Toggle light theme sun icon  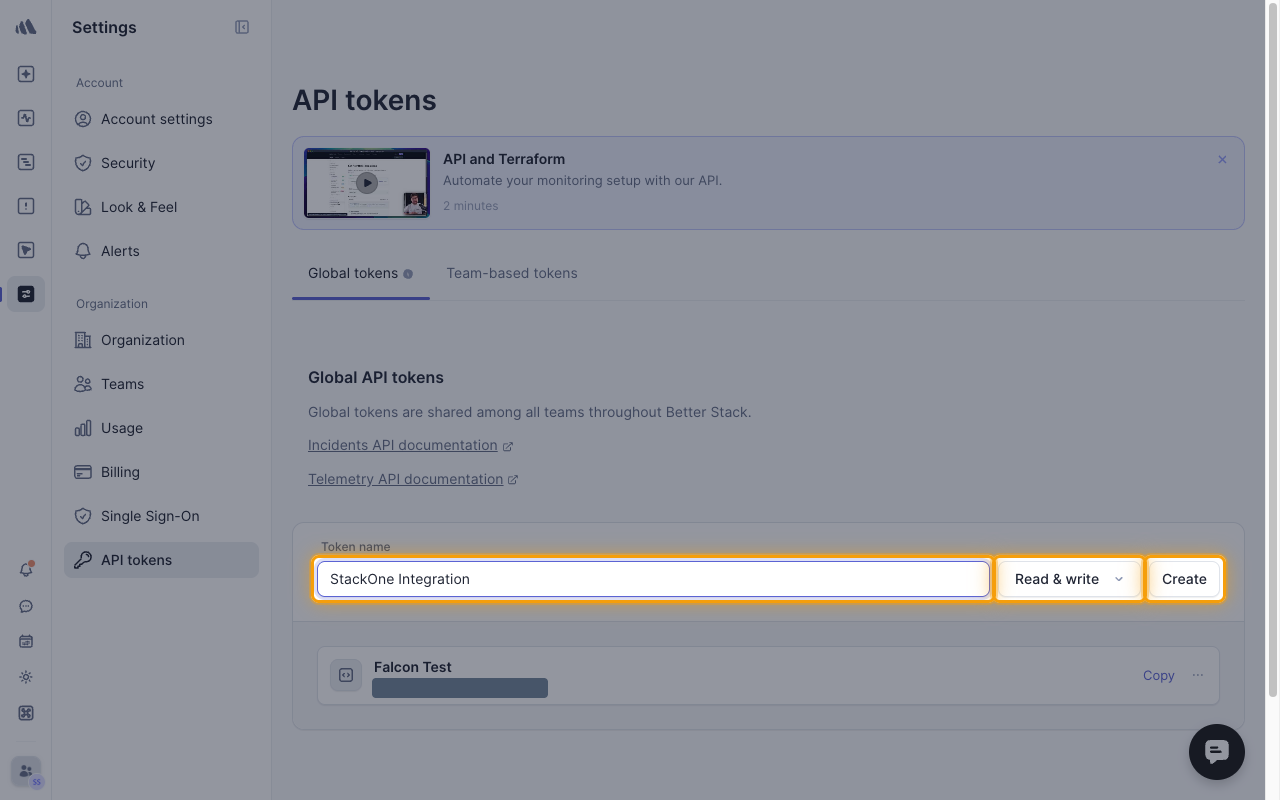[26, 677]
